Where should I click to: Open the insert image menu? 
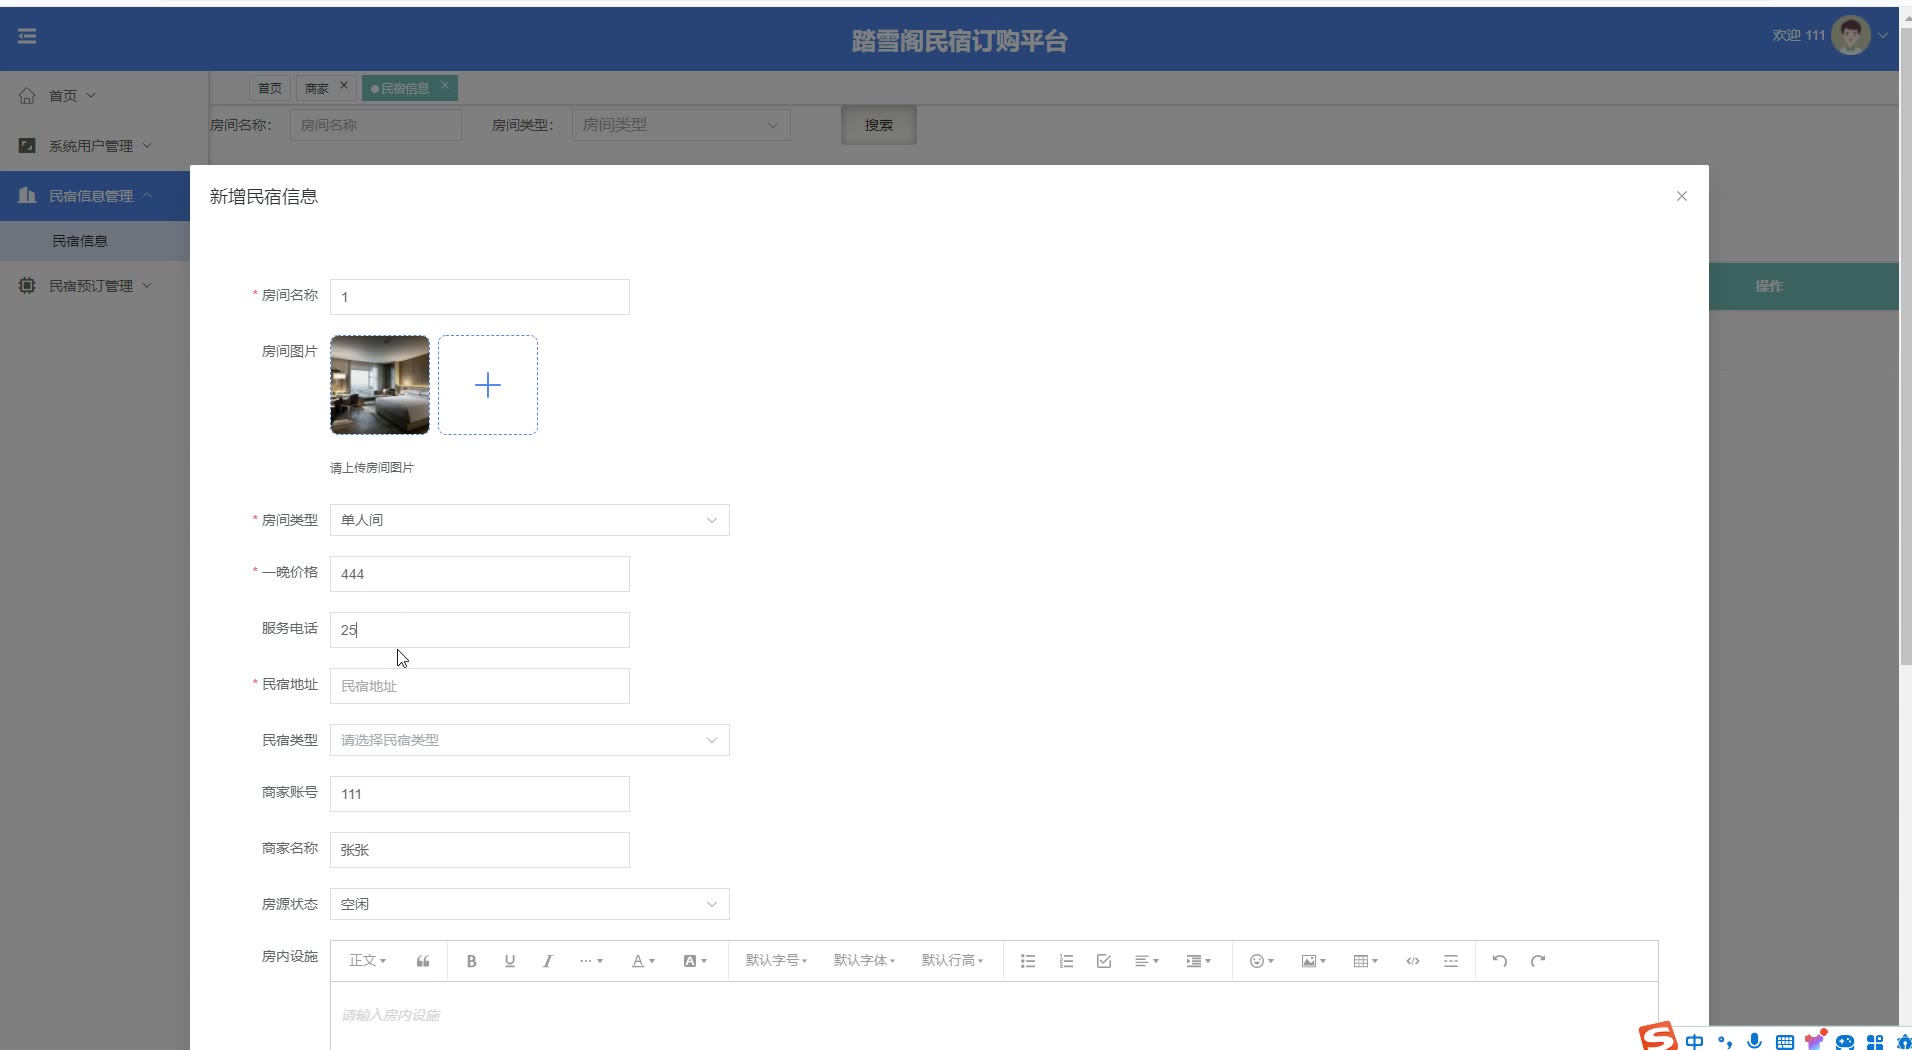1313,961
